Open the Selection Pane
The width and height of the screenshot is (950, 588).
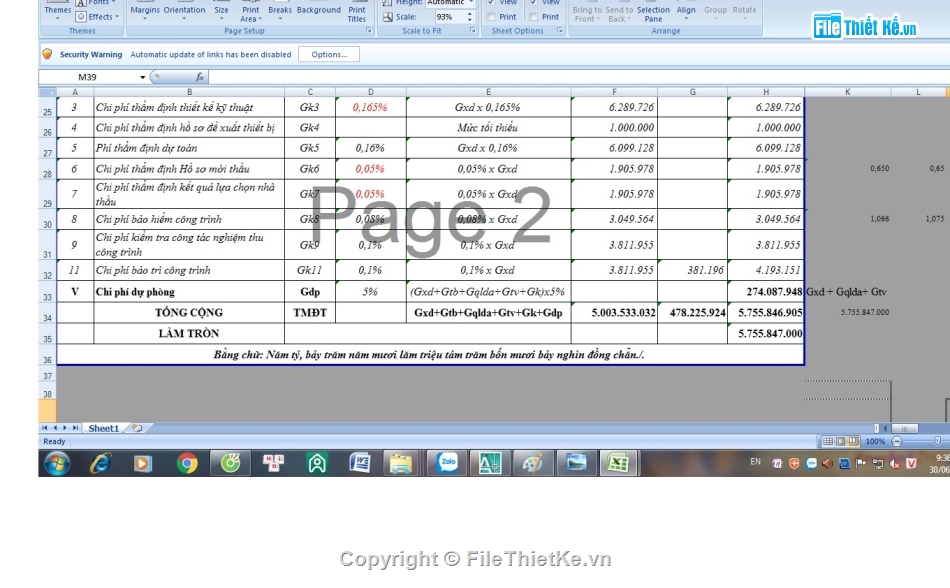pyautogui.click(x=653, y=12)
